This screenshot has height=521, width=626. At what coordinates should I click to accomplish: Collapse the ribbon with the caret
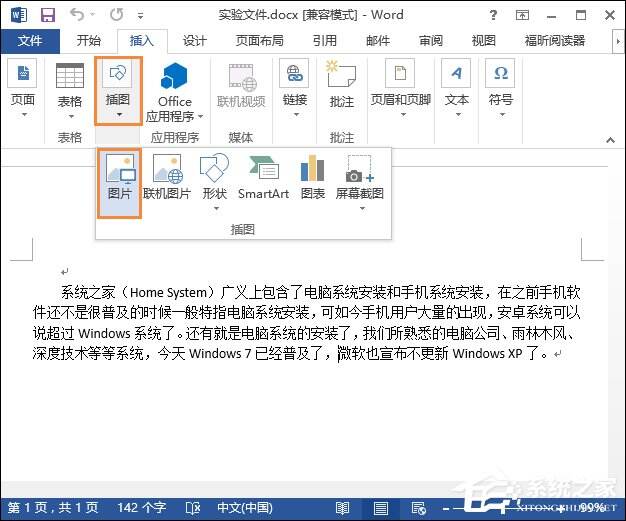(x=610, y=140)
